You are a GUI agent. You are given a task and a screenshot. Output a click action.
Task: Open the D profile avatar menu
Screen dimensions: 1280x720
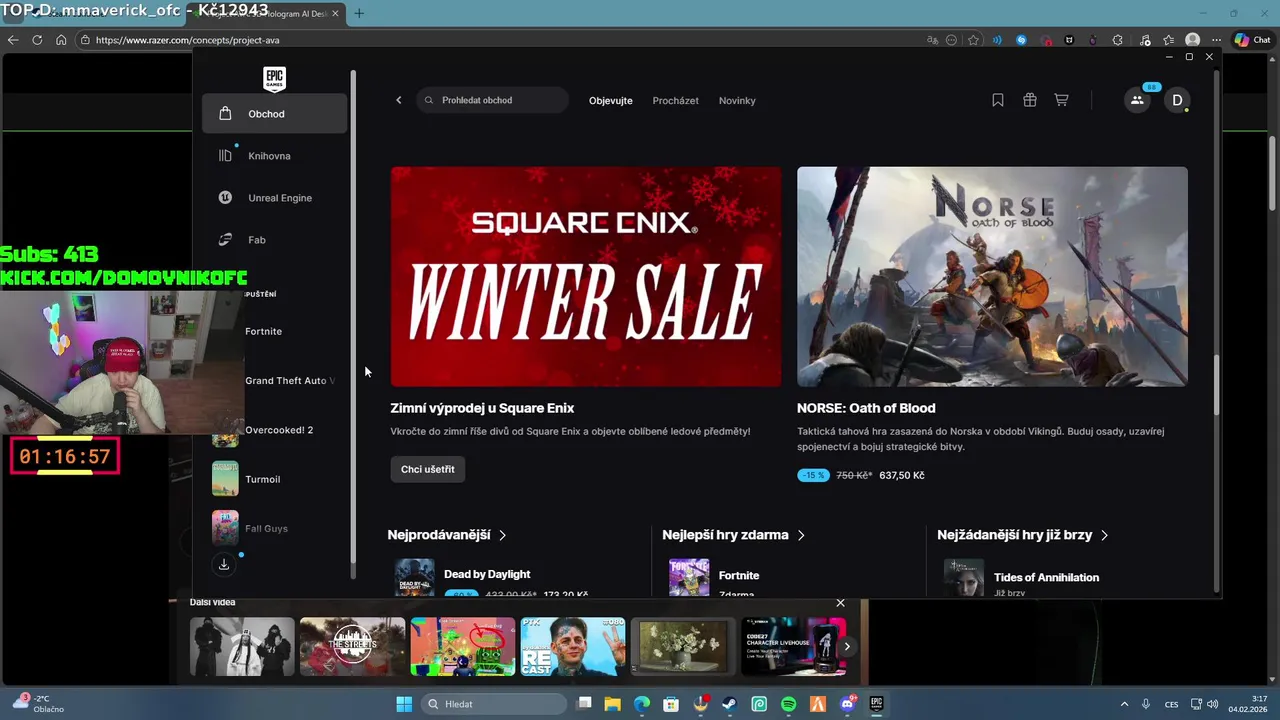(1177, 100)
